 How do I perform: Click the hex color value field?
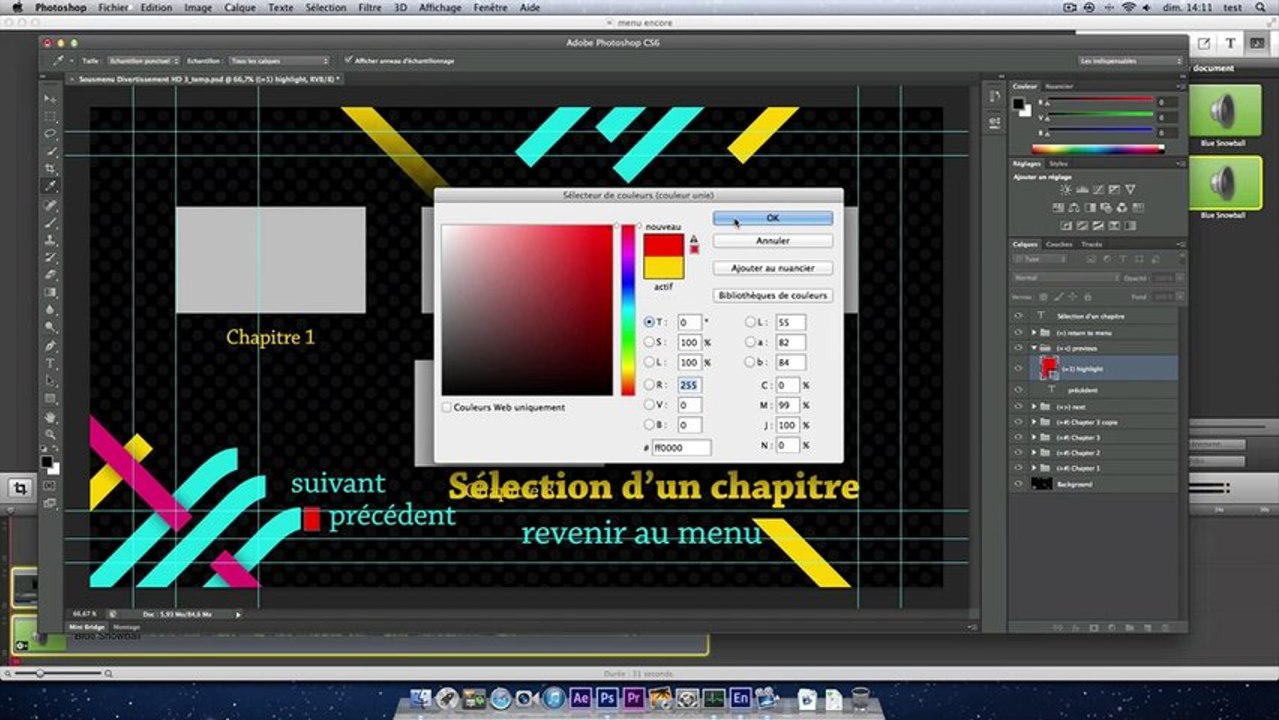(682, 448)
